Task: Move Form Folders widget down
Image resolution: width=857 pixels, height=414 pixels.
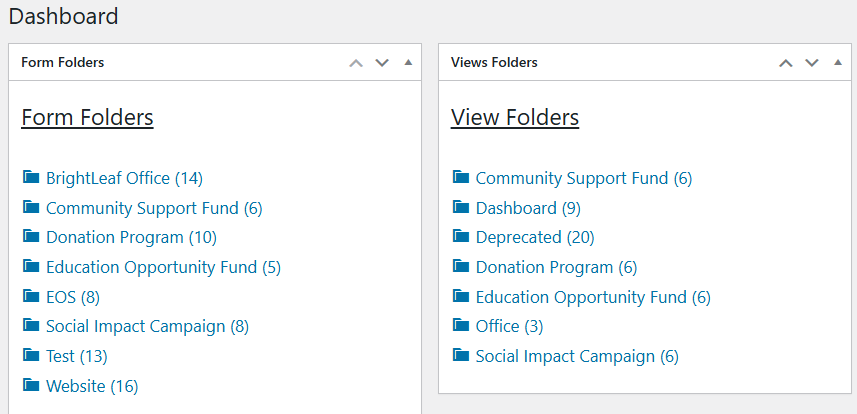Action: [381, 63]
